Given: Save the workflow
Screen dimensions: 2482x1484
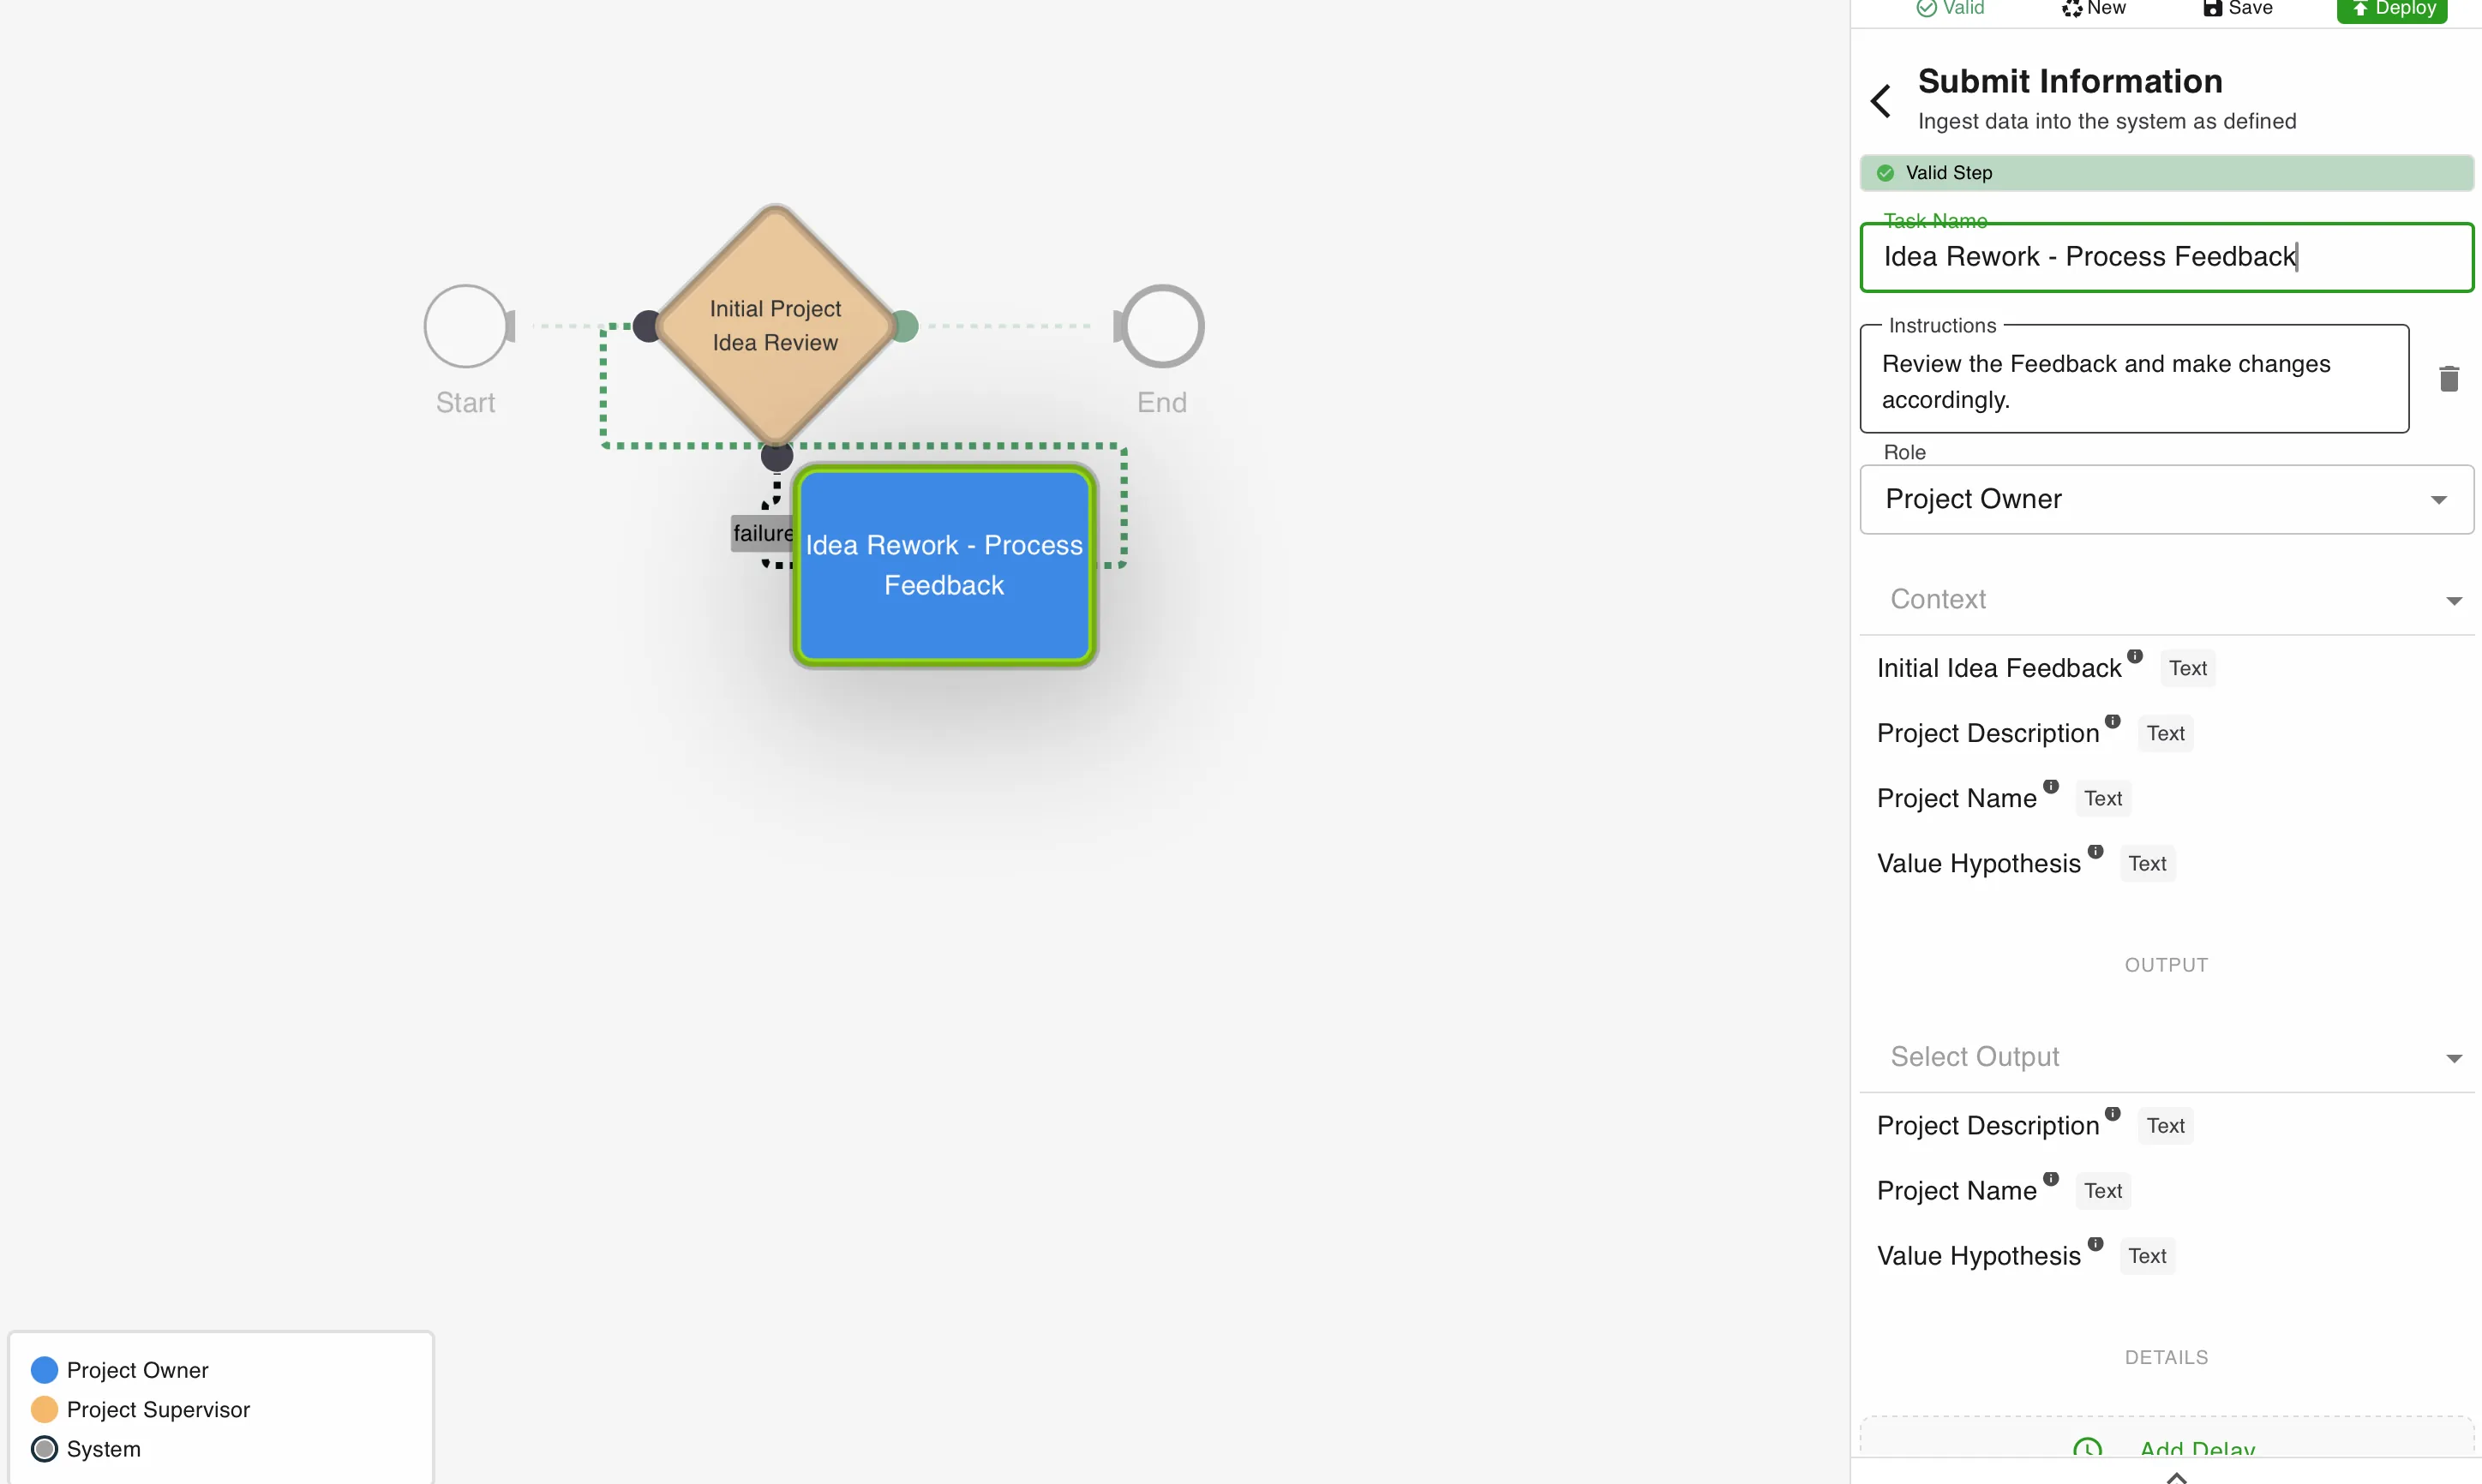Looking at the screenshot, I should point(2237,9).
